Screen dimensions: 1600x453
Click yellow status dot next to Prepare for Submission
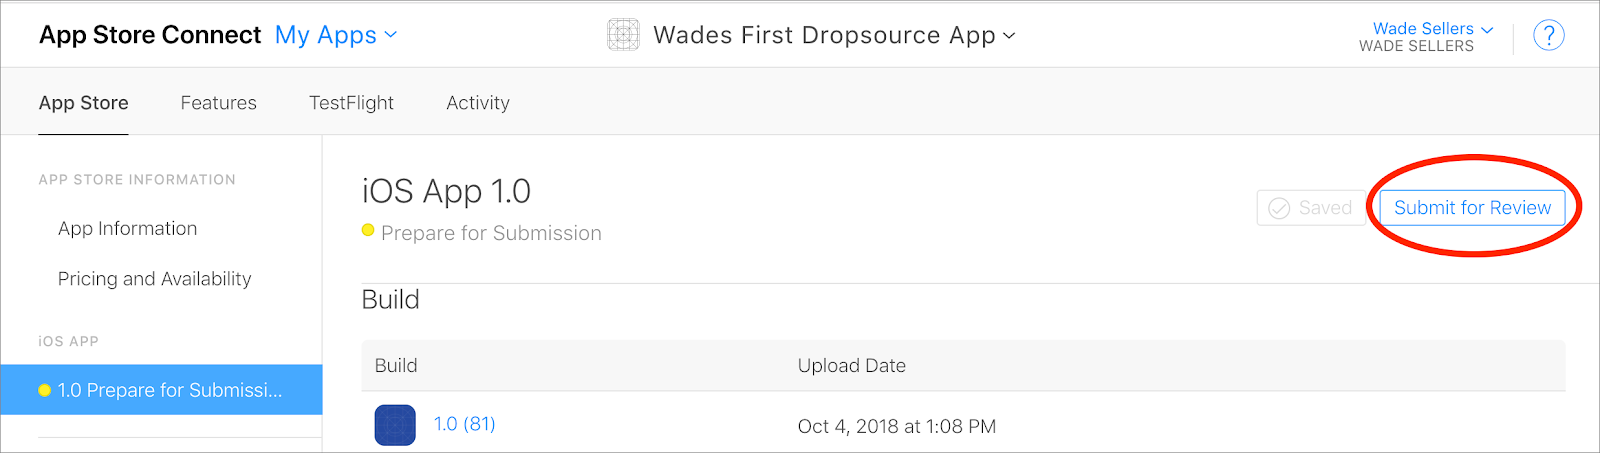[x=368, y=231]
